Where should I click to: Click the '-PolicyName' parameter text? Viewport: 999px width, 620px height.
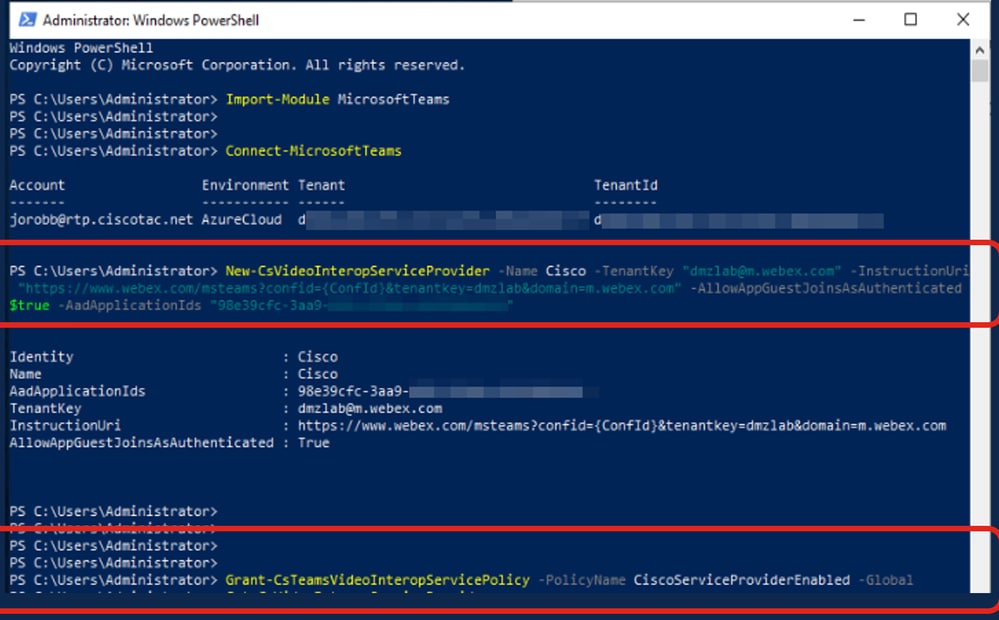582,580
